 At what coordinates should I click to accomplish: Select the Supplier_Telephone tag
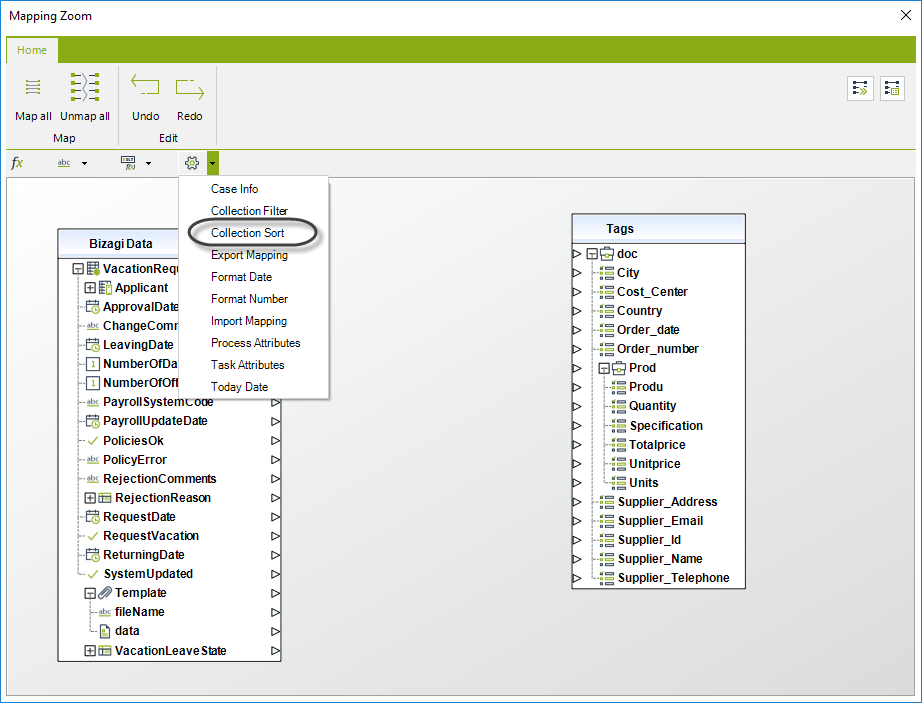click(673, 578)
